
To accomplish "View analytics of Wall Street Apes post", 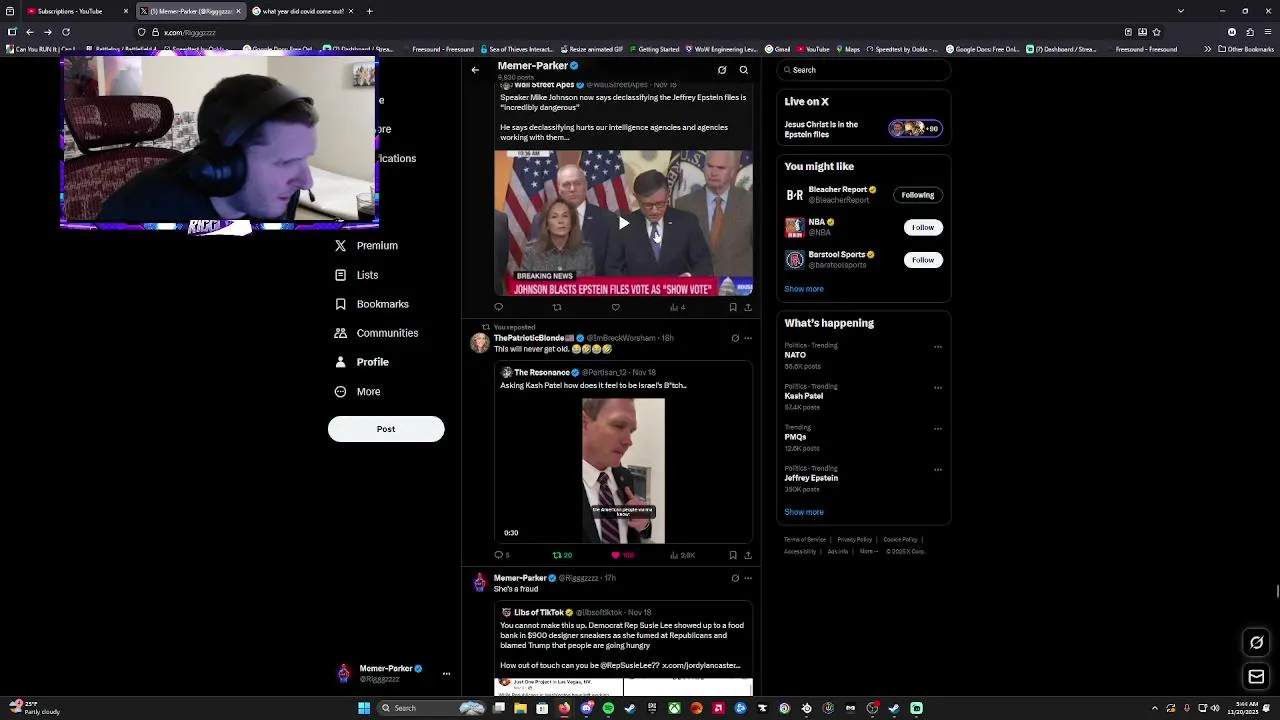I will 677,307.
